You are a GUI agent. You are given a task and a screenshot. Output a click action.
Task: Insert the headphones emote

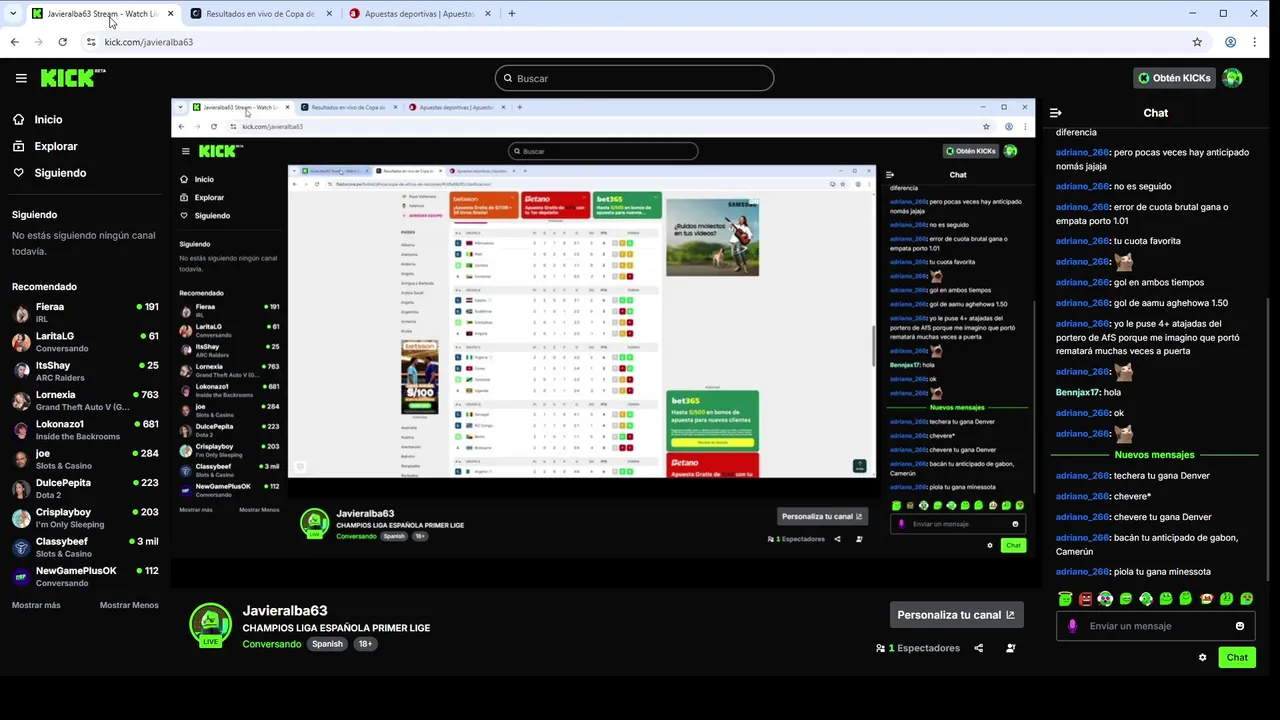pos(1105,599)
